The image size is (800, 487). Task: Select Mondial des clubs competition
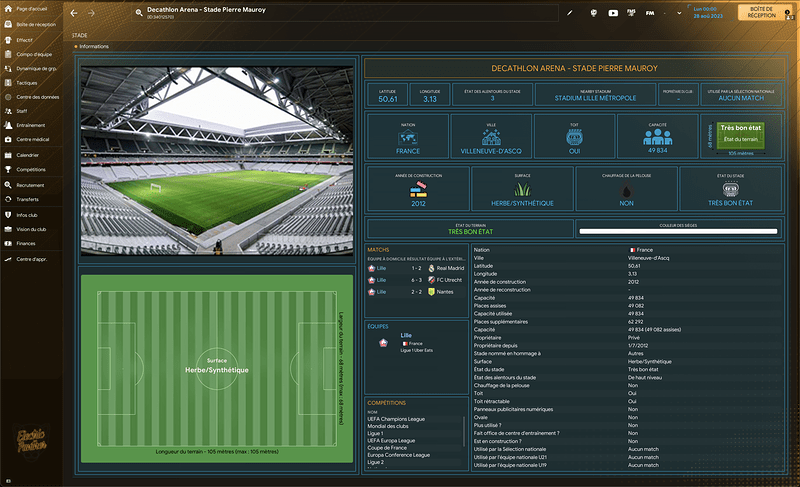[388, 426]
